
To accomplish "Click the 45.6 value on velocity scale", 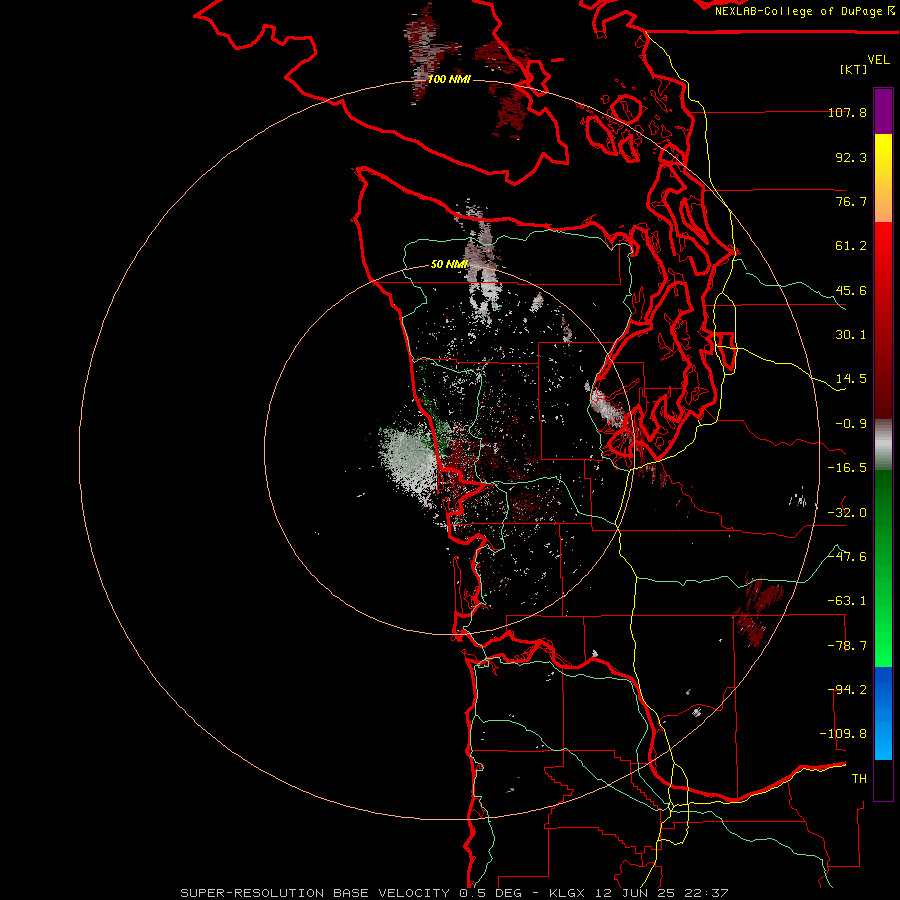I will point(851,290).
